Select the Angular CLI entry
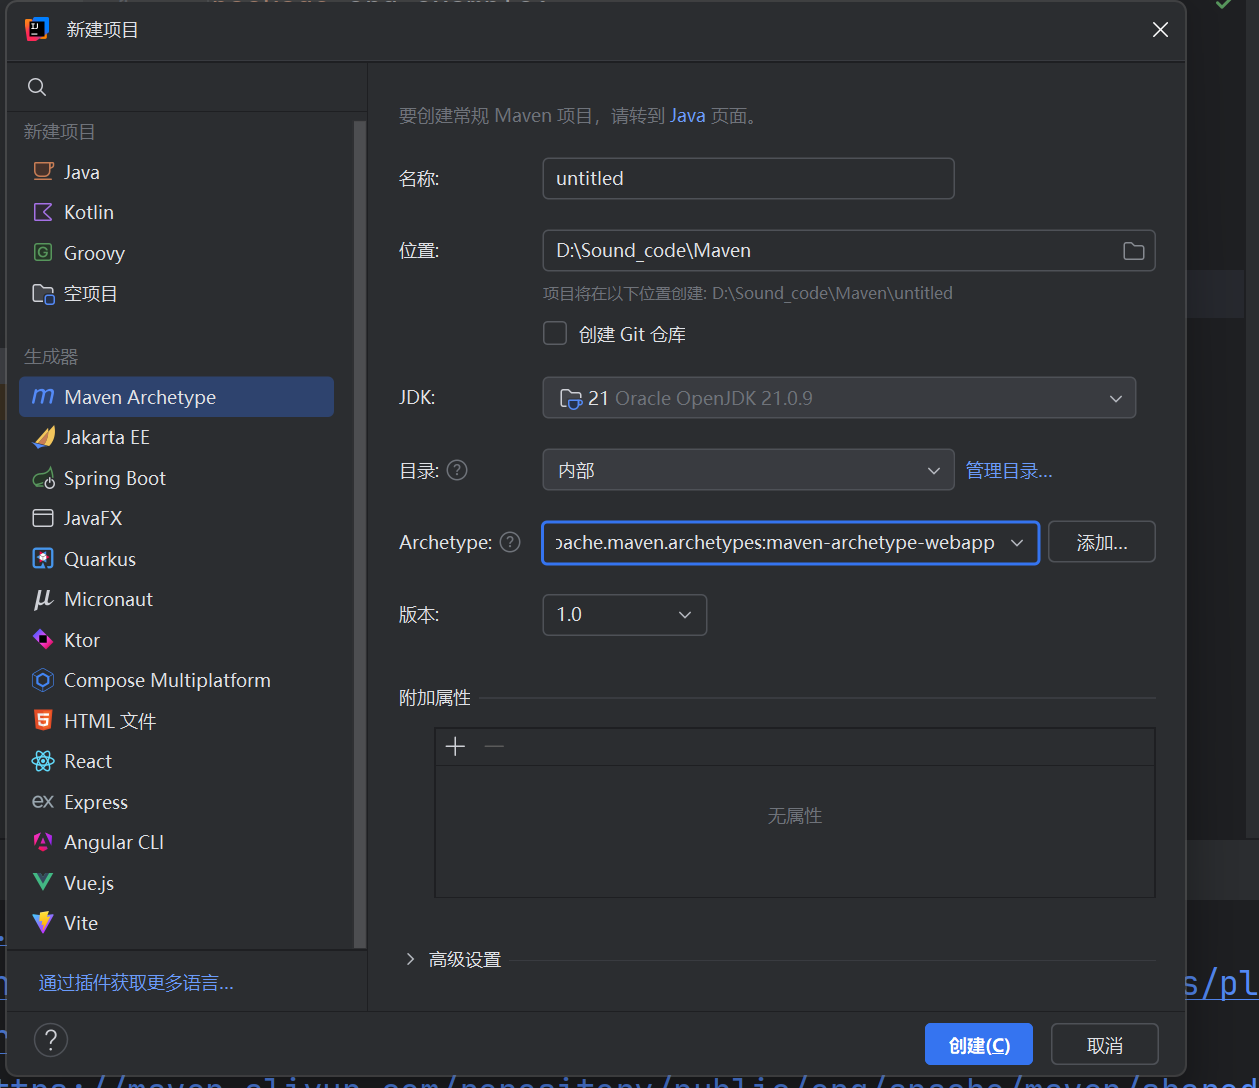 pos(176,842)
